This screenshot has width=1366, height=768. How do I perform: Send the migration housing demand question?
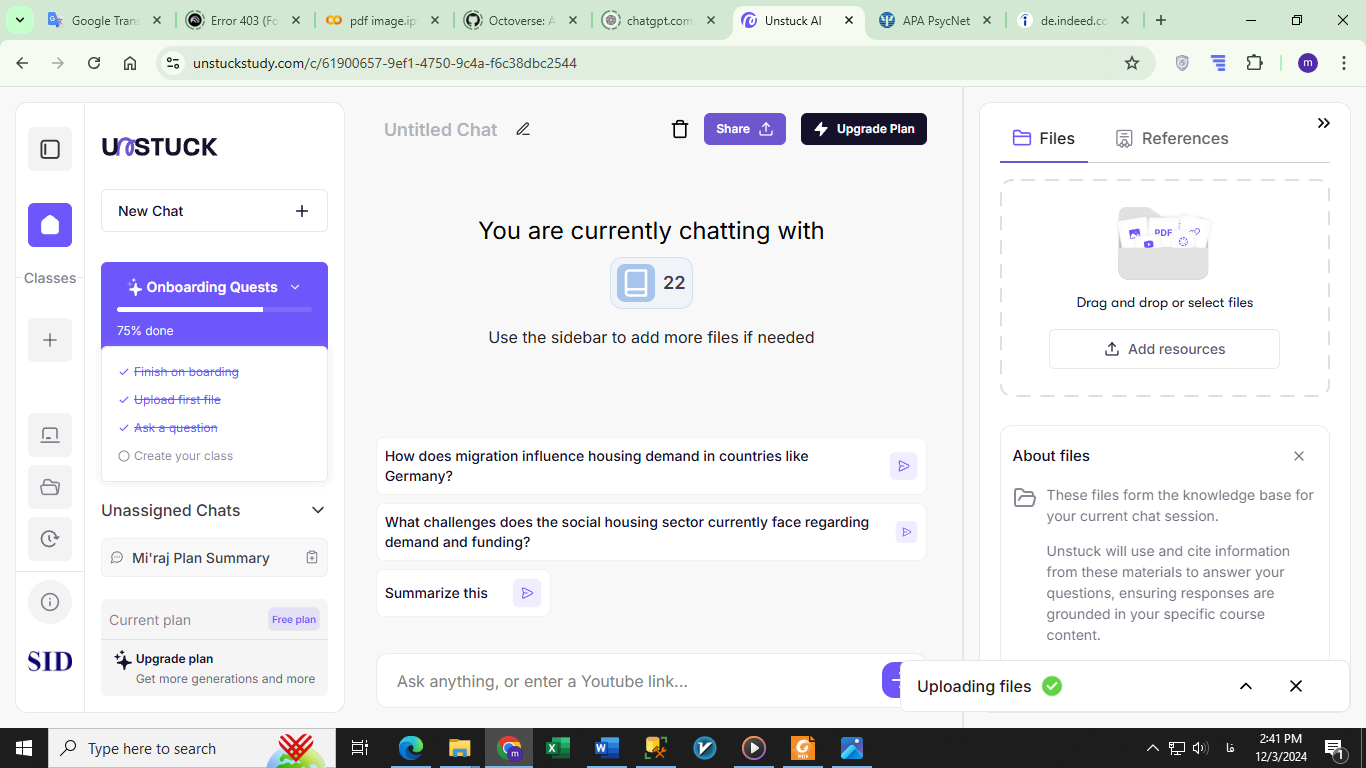(903, 466)
